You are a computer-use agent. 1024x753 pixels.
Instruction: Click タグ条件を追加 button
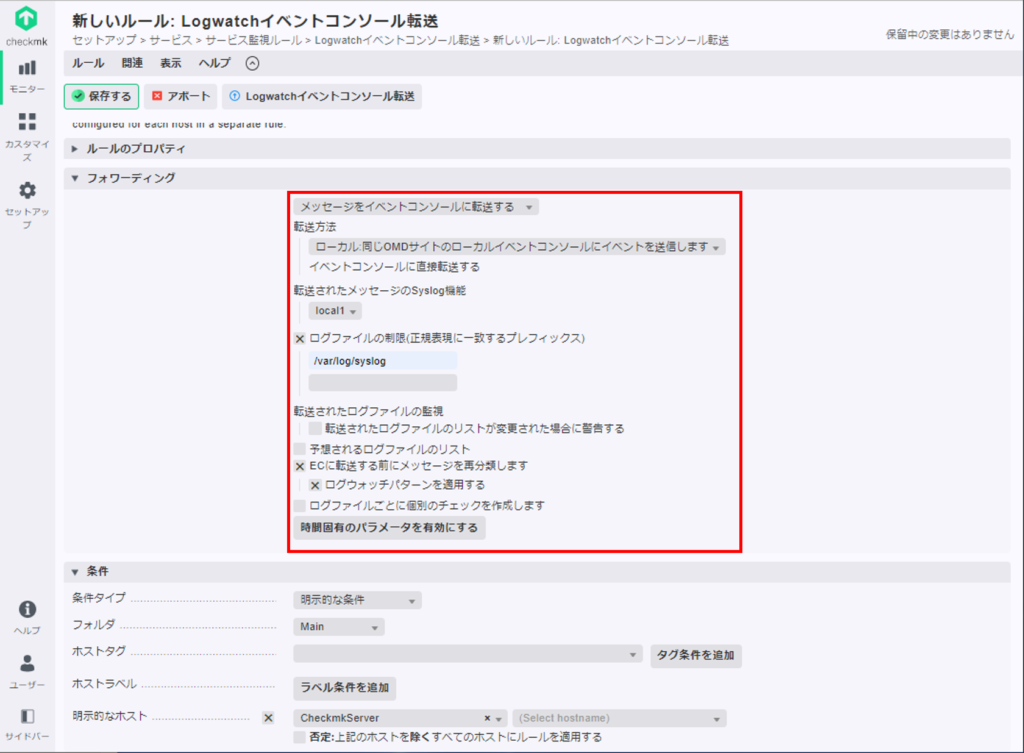(x=696, y=655)
